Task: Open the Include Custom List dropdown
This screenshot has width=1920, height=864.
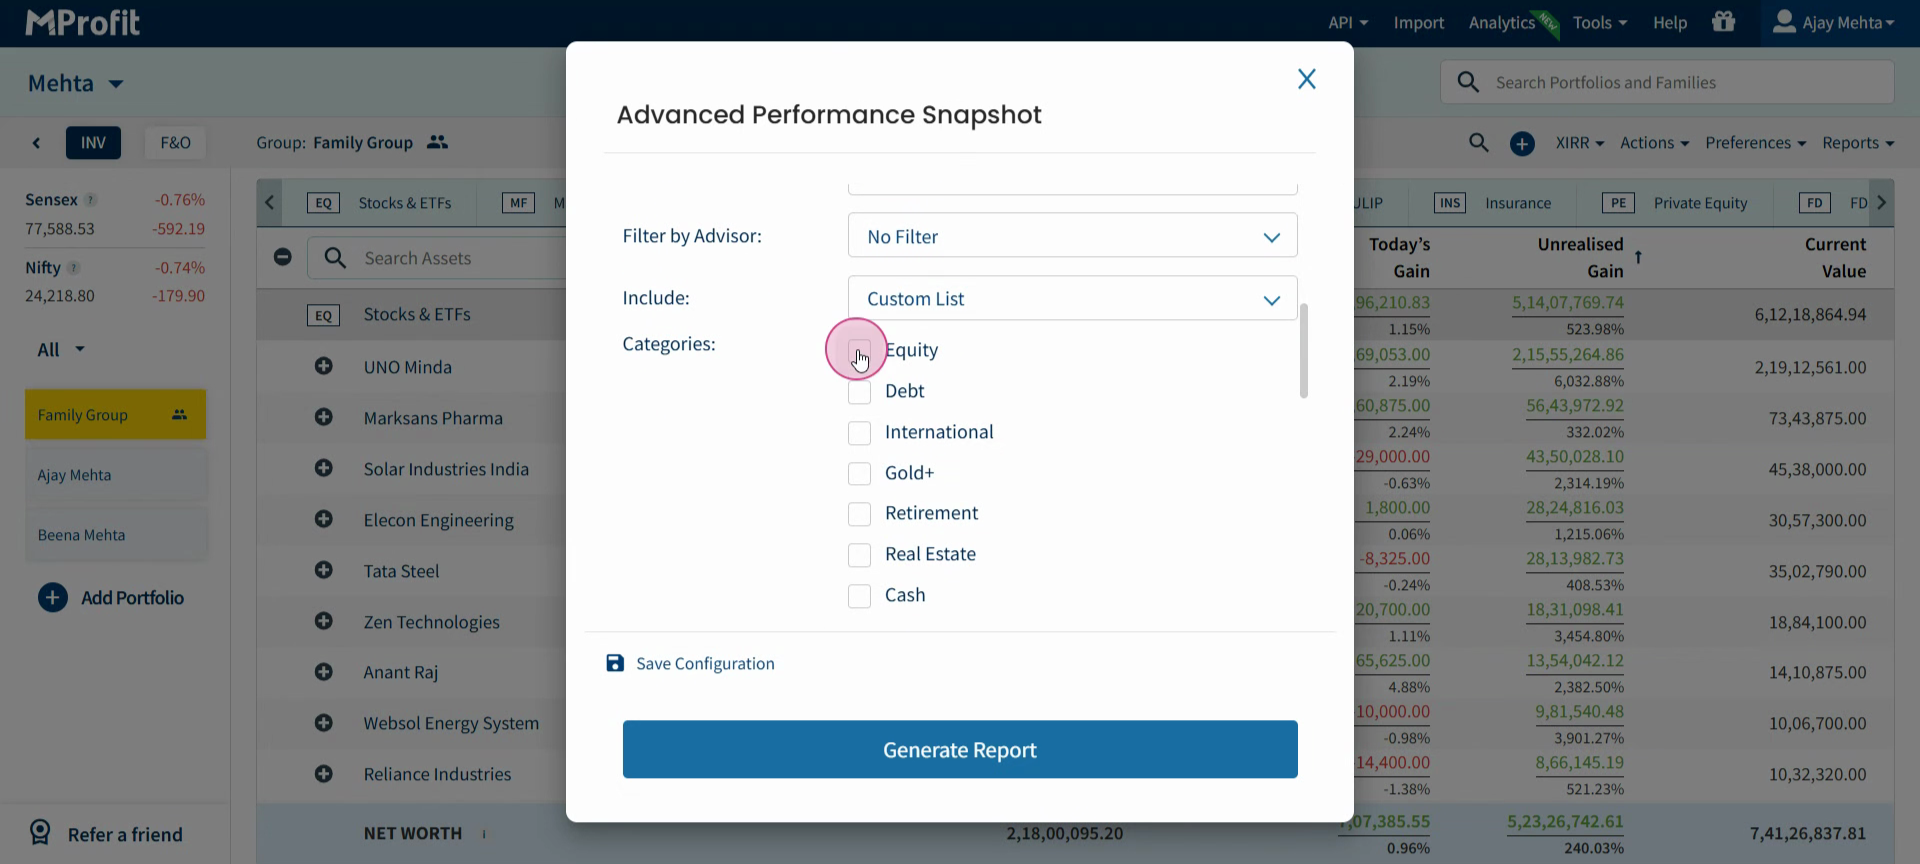Action: pos(1072,298)
